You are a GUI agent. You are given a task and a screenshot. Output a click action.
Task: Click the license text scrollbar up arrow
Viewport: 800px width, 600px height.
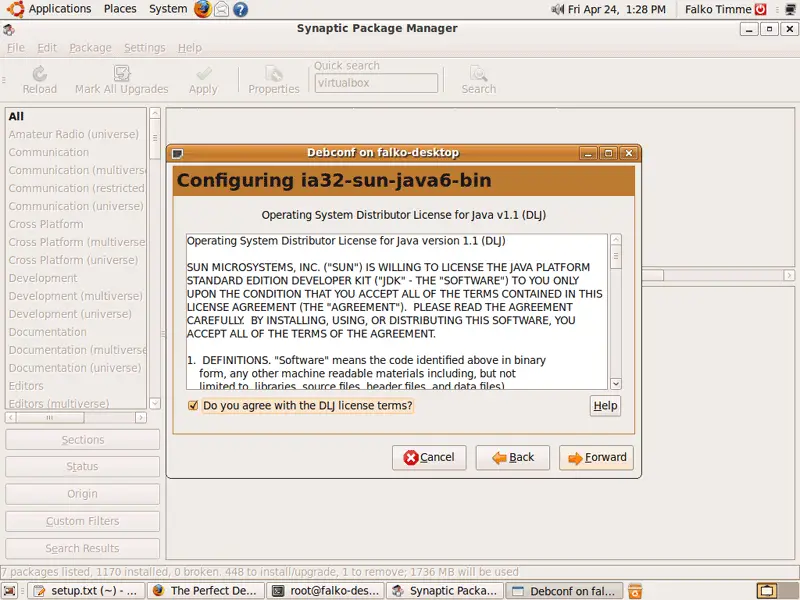tap(616, 239)
